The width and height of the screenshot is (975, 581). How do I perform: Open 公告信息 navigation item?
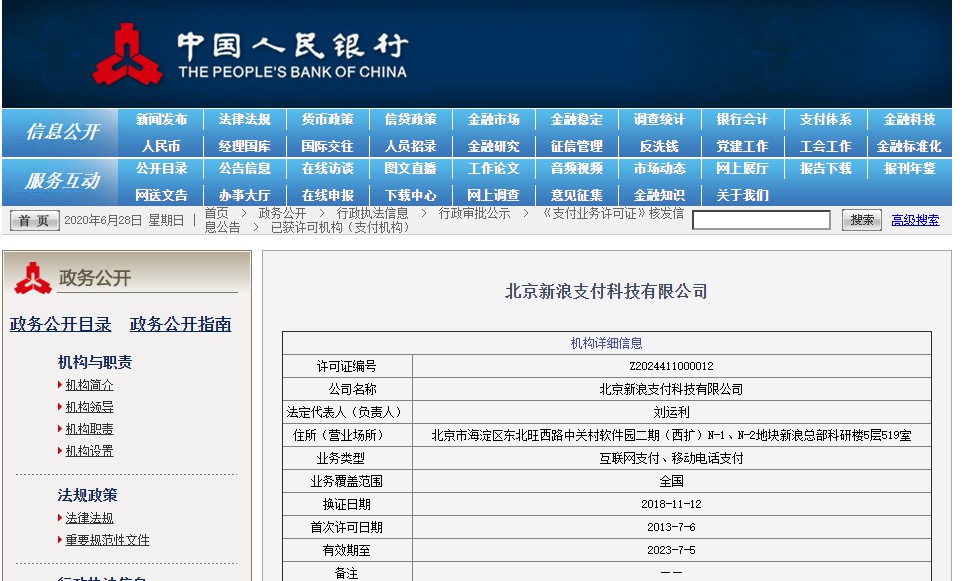point(244,169)
